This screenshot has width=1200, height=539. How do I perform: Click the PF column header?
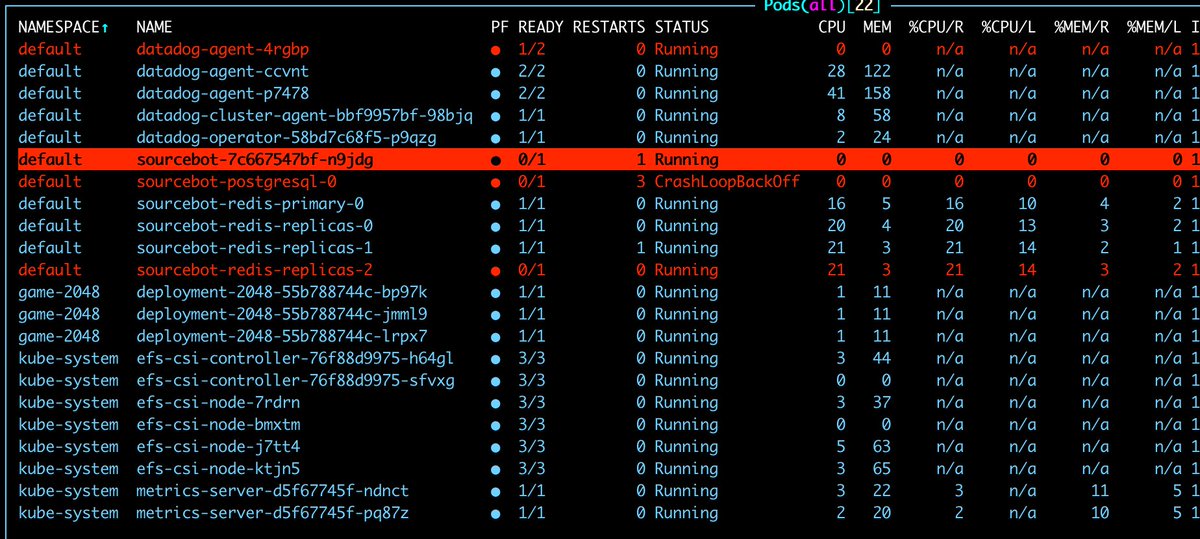coord(500,27)
